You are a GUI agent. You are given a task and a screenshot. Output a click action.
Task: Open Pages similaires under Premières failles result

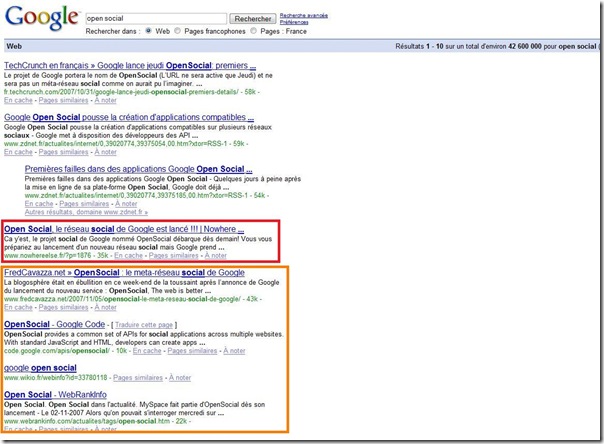84,204
